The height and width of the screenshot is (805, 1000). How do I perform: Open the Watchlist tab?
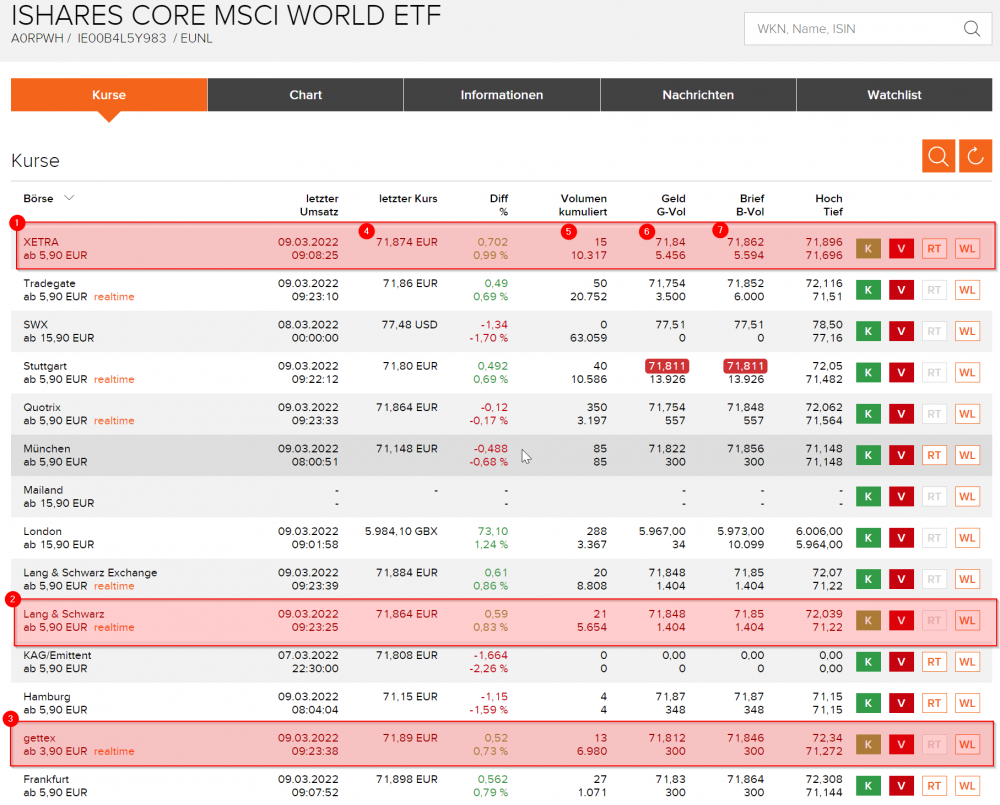point(894,95)
